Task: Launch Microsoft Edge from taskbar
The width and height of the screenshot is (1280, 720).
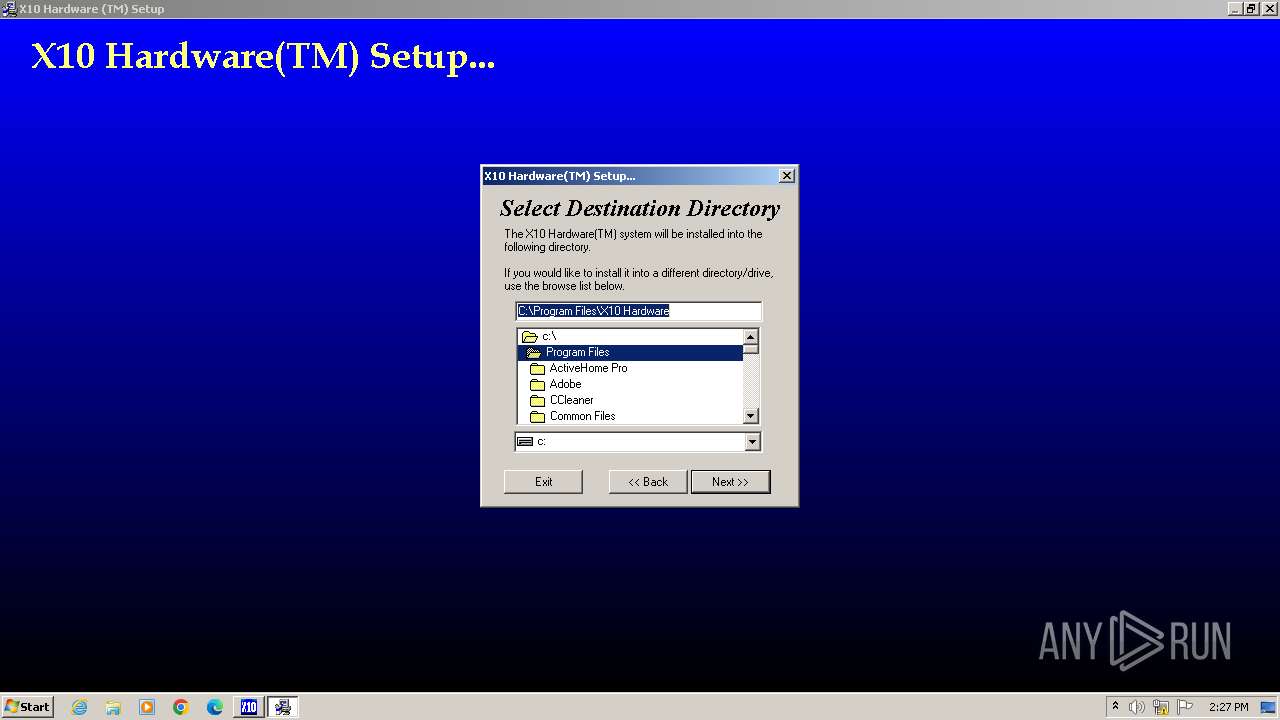Action: pyautogui.click(x=215, y=707)
